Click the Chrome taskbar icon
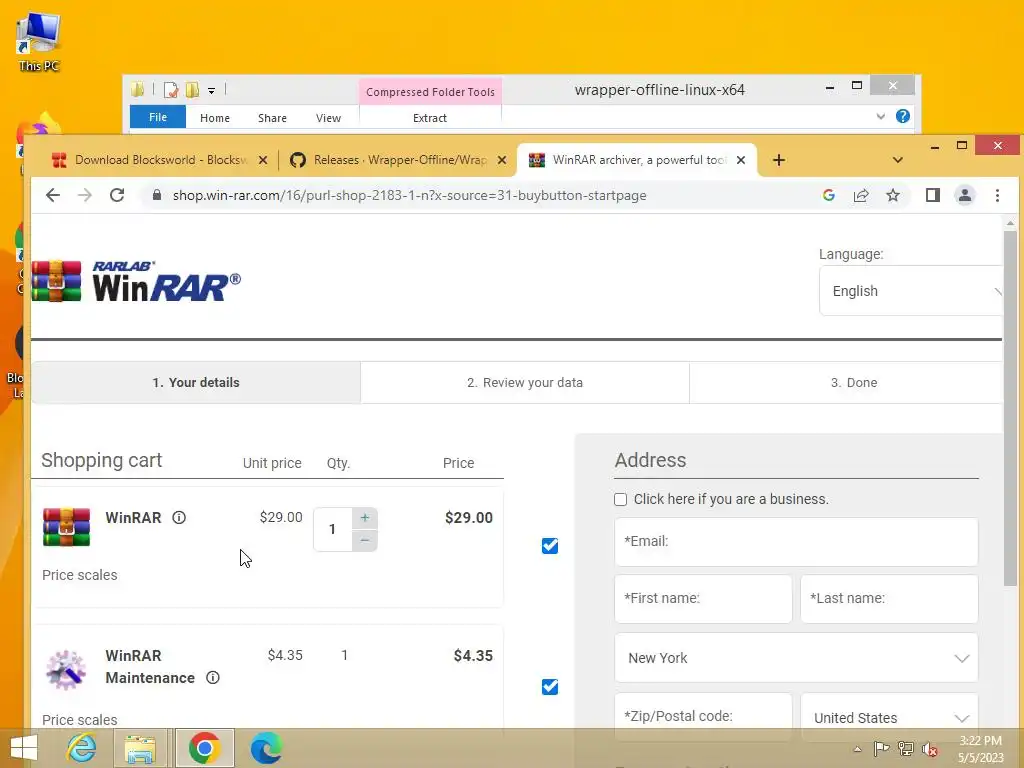The image size is (1024, 768). (204, 748)
